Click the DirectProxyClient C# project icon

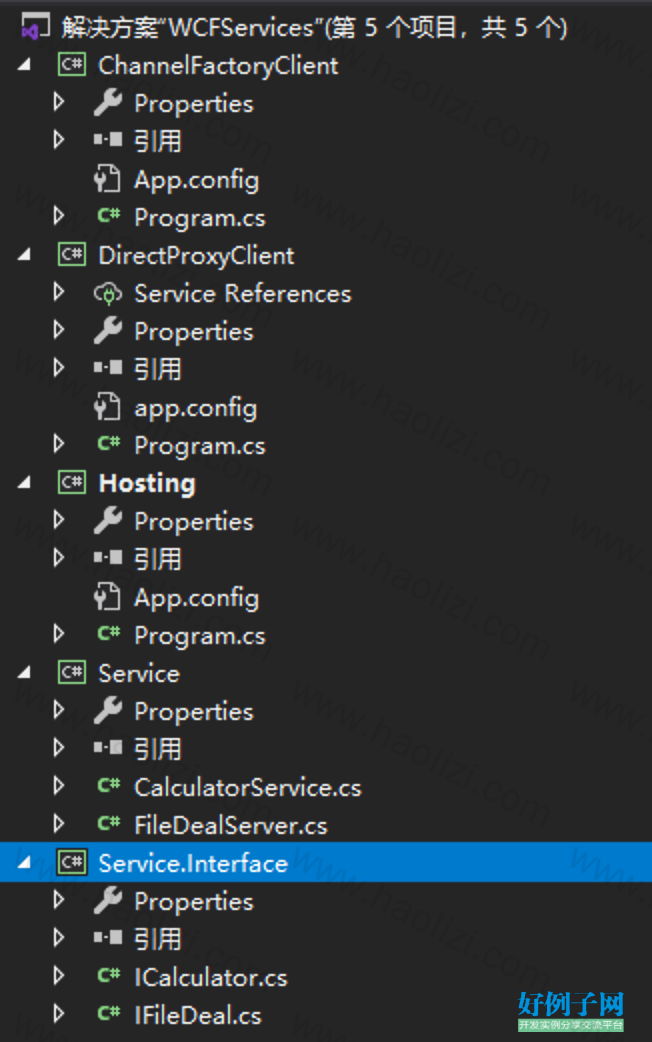coord(72,255)
